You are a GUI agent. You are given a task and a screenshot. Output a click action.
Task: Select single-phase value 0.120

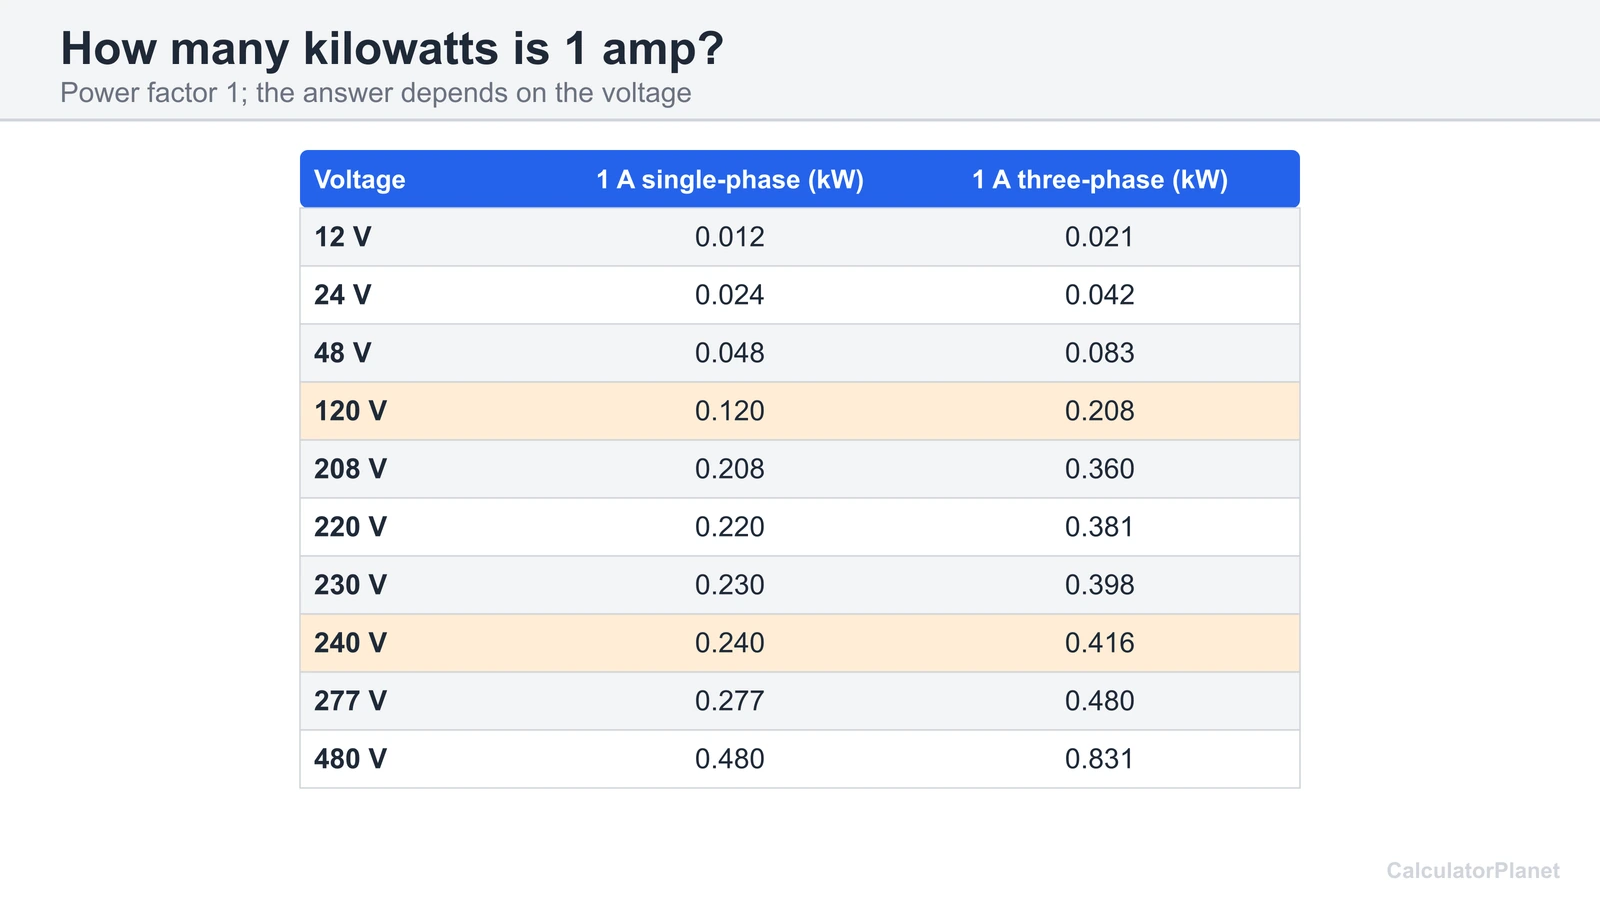(730, 411)
